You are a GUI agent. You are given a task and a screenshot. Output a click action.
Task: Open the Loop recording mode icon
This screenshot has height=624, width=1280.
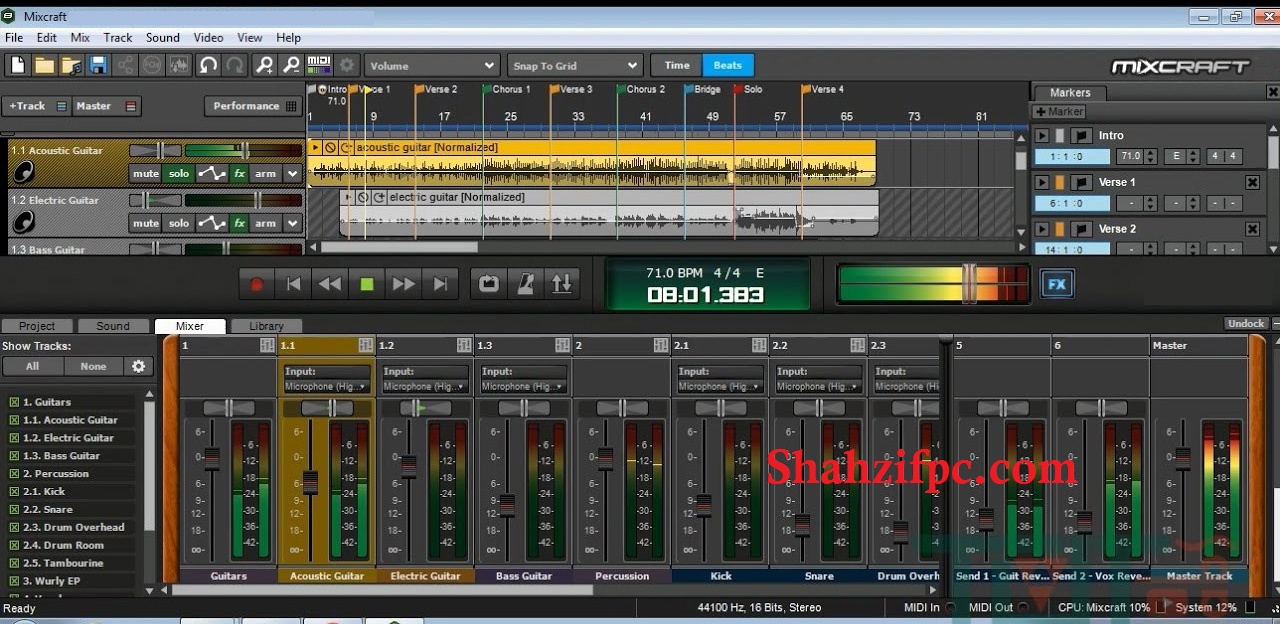pyautogui.click(x=487, y=283)
